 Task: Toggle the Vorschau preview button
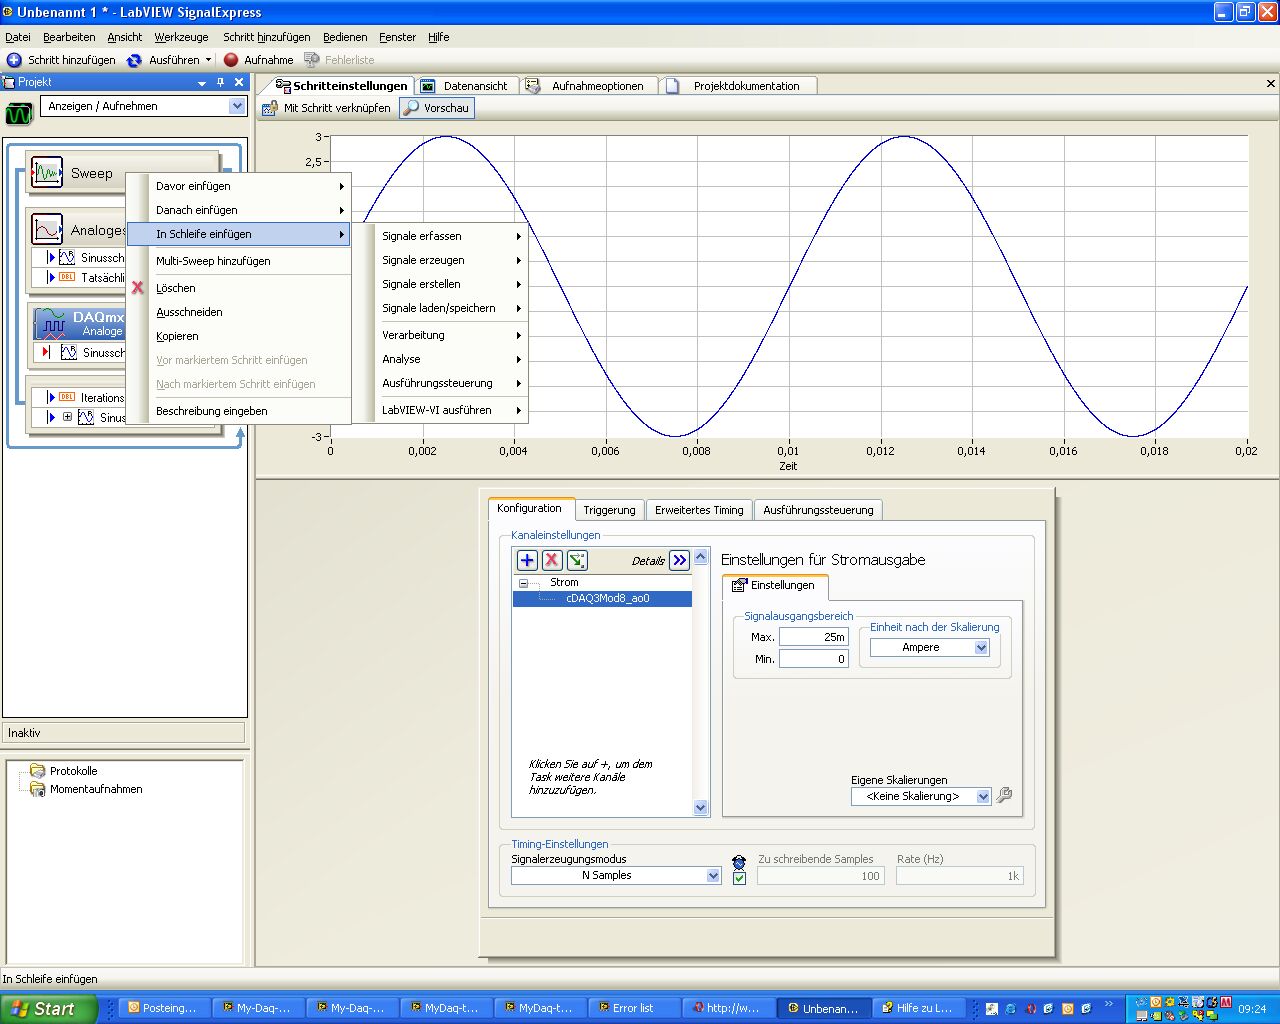click(x=437, y=108)
